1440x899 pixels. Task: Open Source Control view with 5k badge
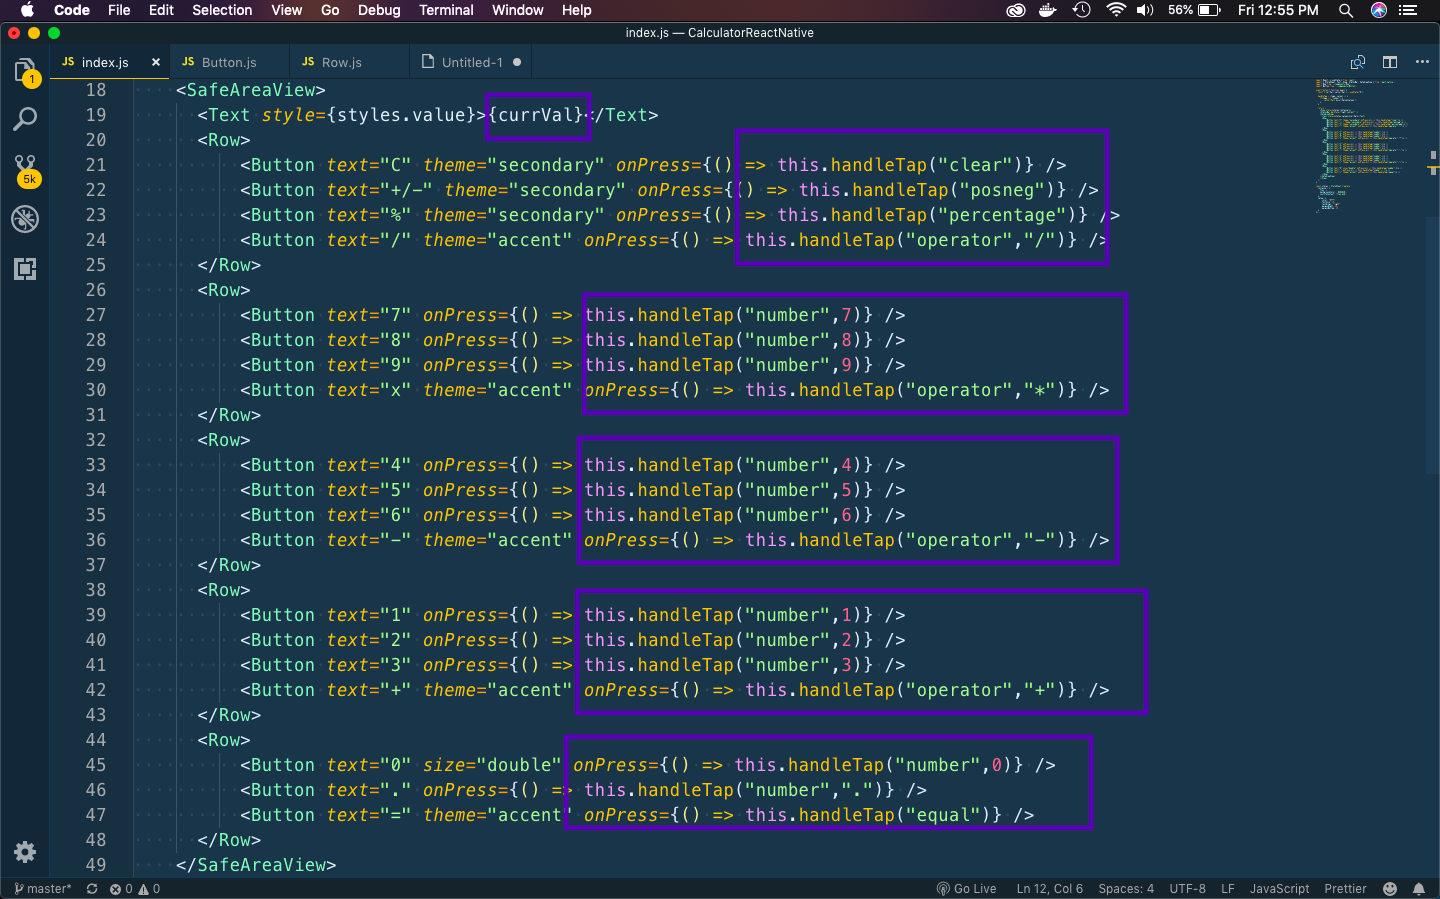pyautogui.click(x=26, y=169)
